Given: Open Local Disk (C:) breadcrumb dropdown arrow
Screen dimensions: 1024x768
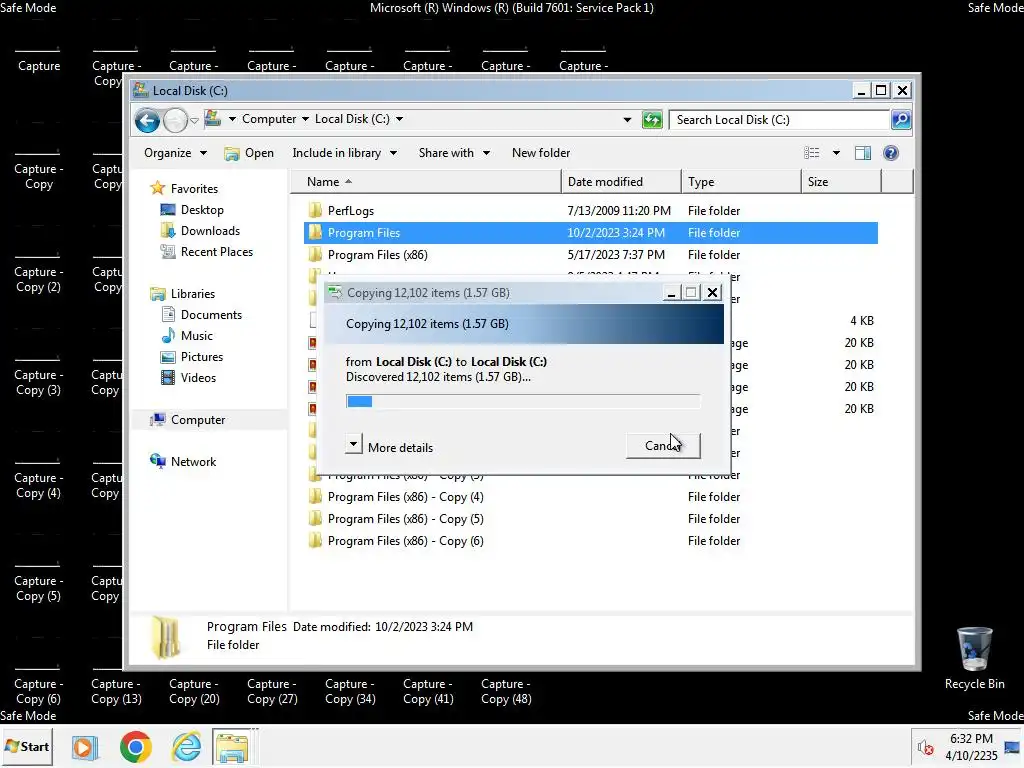Looking at the screenshot, I should point(399,120).
